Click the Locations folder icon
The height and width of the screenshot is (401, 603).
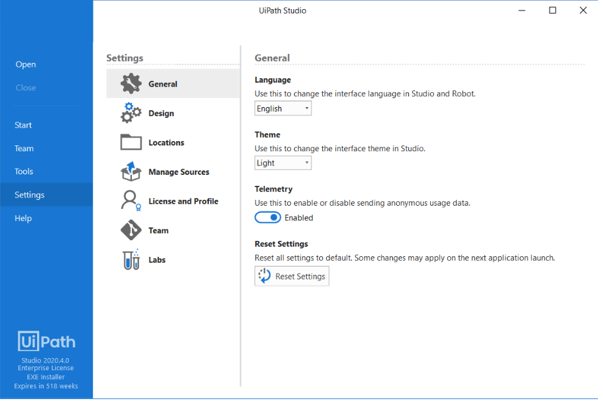[x=131, y=142]
